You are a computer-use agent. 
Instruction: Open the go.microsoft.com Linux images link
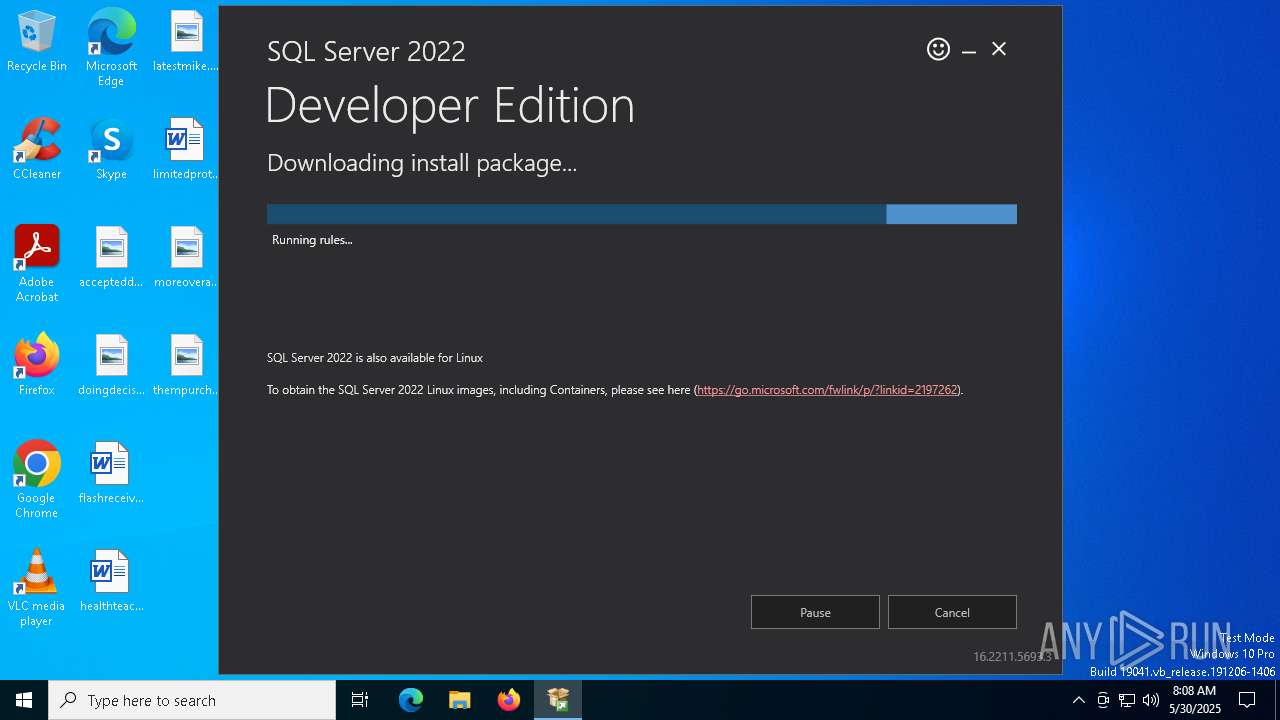[x=827, y=390]
